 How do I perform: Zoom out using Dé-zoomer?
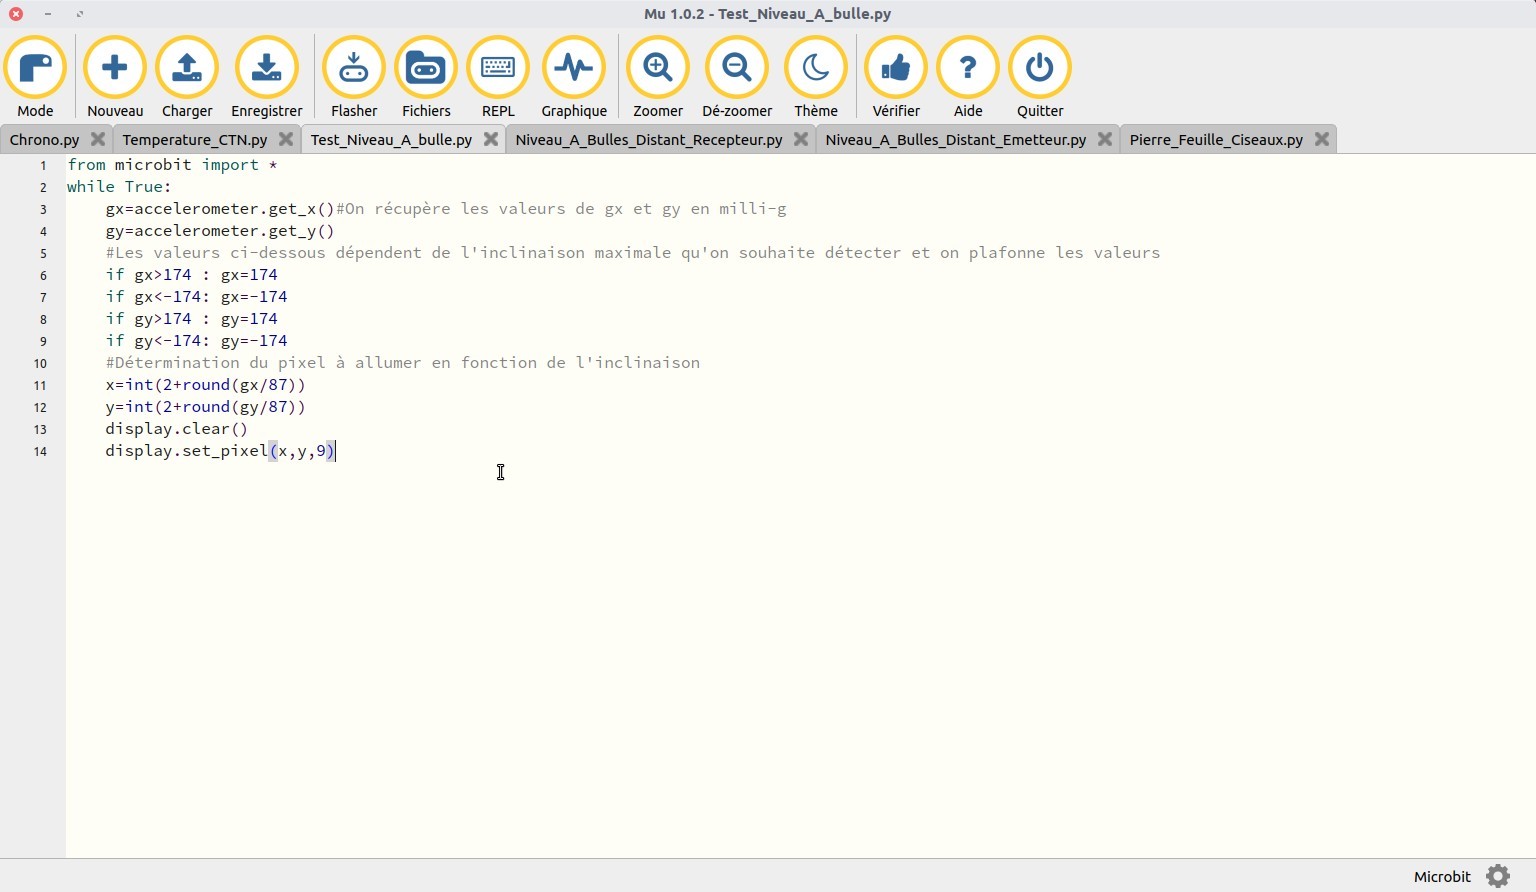(737, 69)
